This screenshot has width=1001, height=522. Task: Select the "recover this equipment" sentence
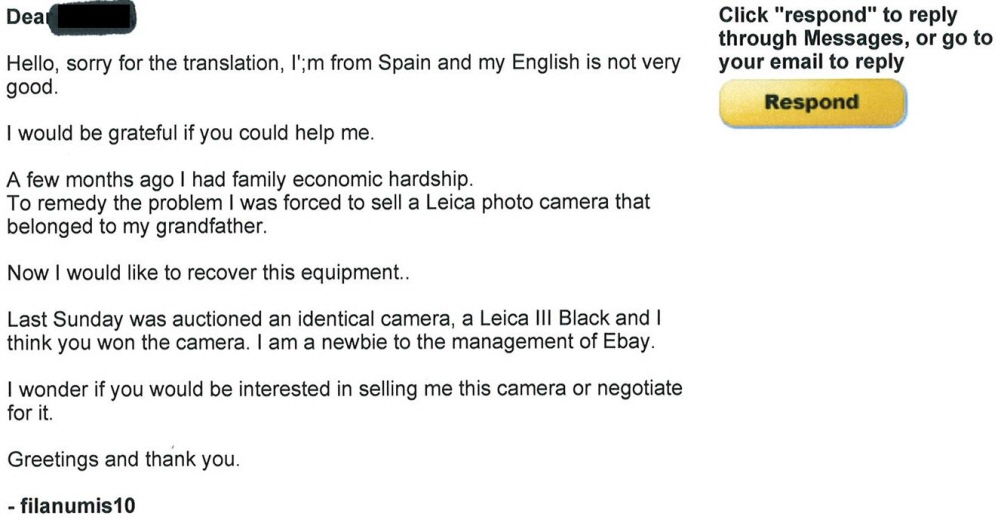[208, 272]
